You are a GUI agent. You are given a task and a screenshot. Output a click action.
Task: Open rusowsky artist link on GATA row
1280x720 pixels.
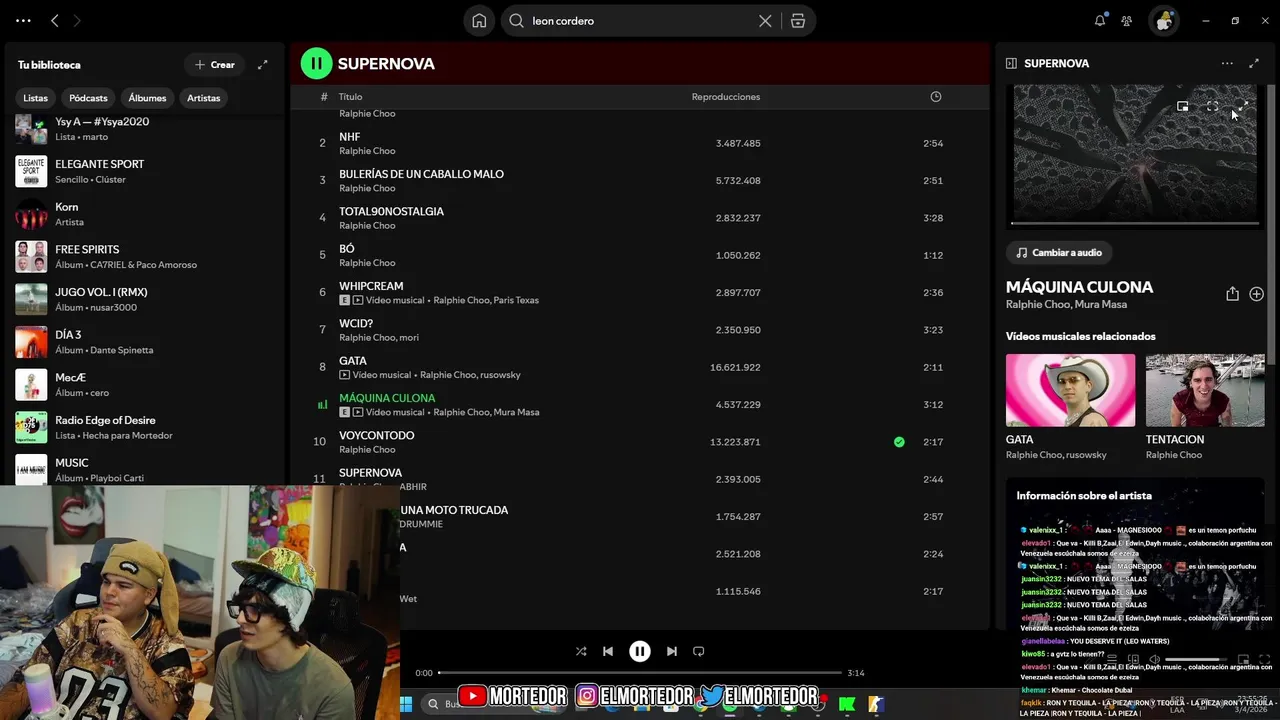click(500, 375)
